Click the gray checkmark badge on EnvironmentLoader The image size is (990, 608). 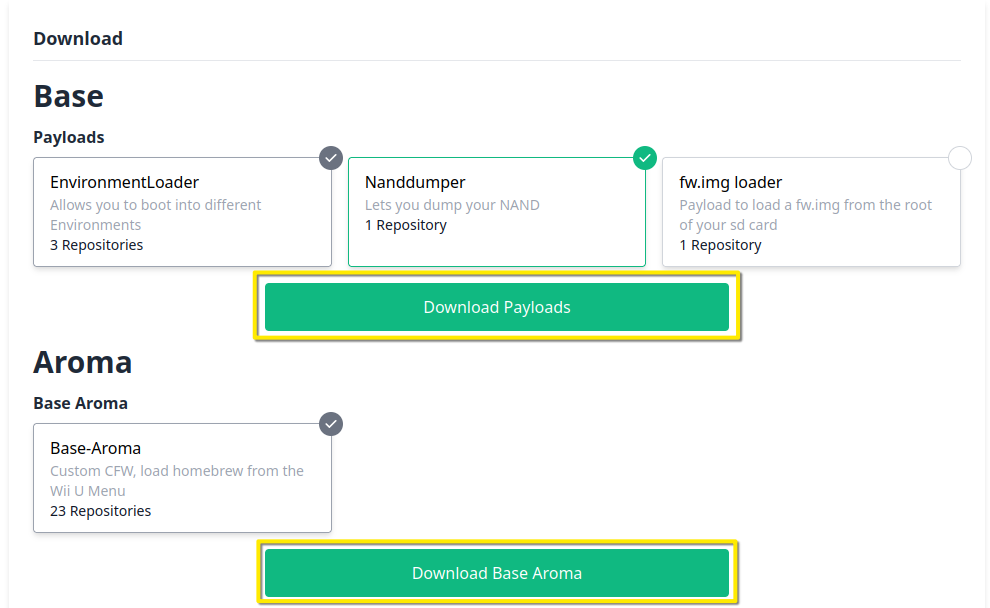[x=331, y=158]
